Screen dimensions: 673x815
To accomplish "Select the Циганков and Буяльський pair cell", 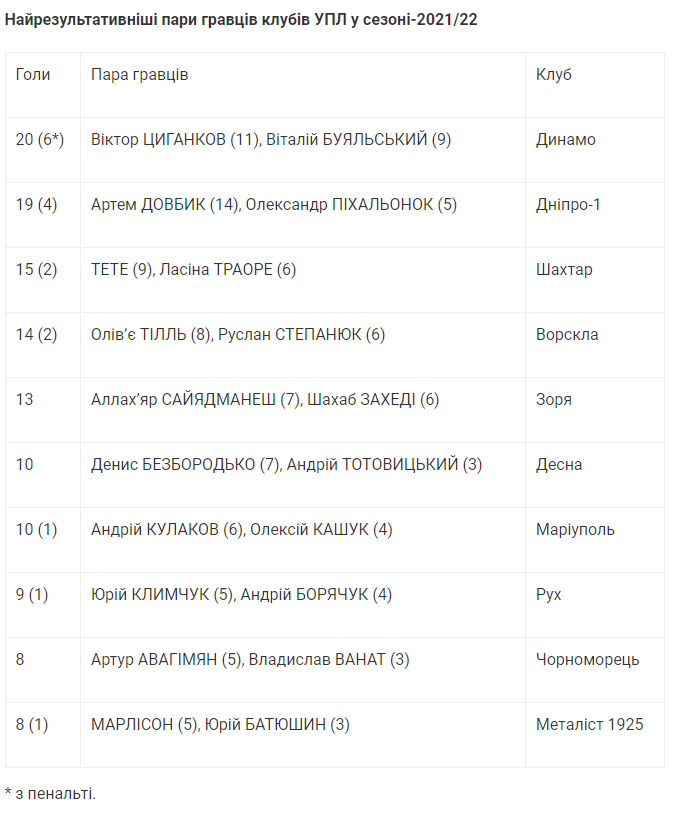I will point(271,140).
